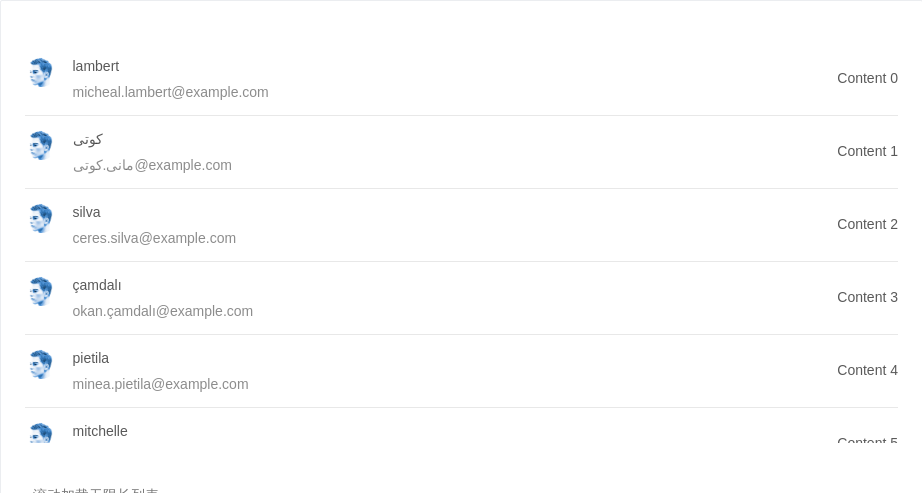Click the Content 2 text
Viewport: 922px width, 493px height.
click(x=867, y=224)
